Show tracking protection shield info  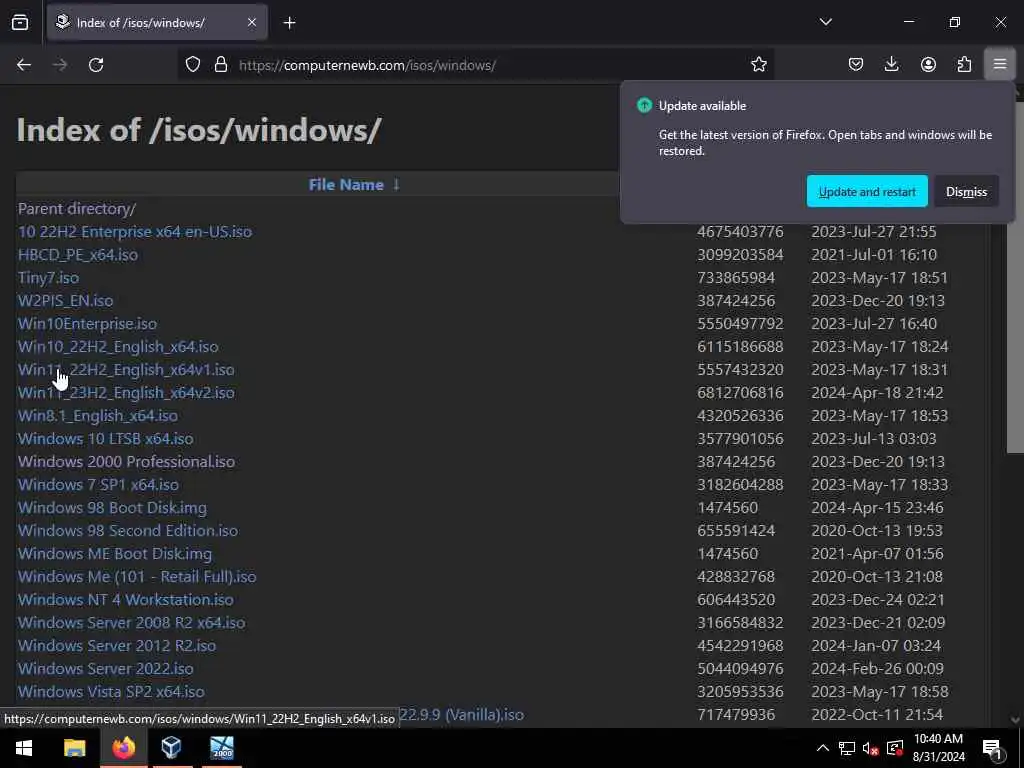pyautogui.click(x=193, y=65)
